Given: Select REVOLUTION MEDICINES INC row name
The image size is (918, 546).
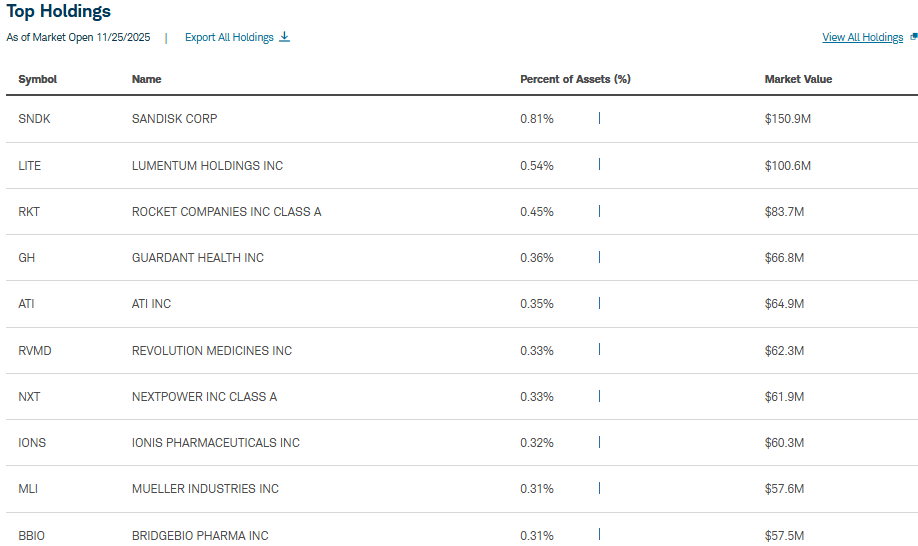Looking at the screenshot, I should (212, 351).
